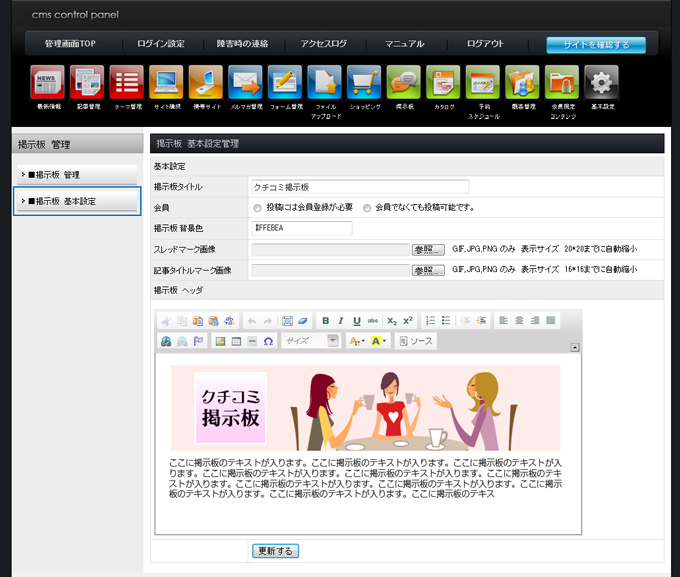Select 投稿には会員登録が必要 radio option
Image resolution: width=680 pixels, height=577 pixels.
[x=258, y=208]
